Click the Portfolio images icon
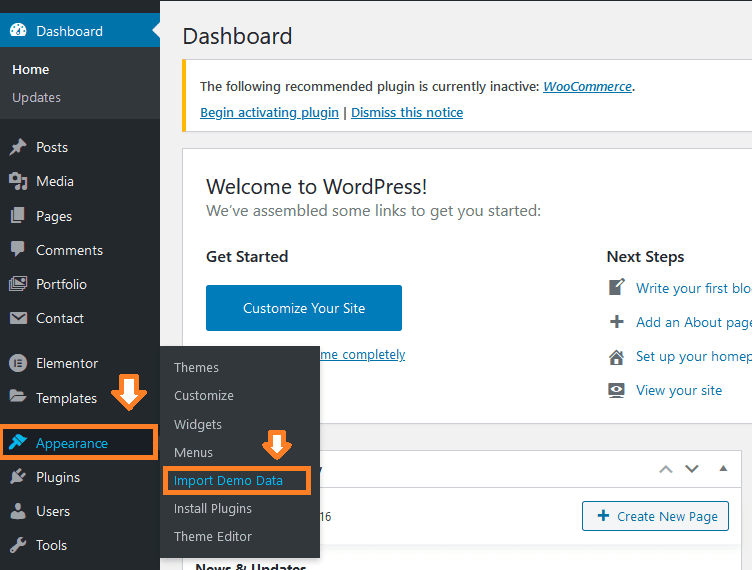The width and height of the screenshot is (752, 570). tap(18, 284)
